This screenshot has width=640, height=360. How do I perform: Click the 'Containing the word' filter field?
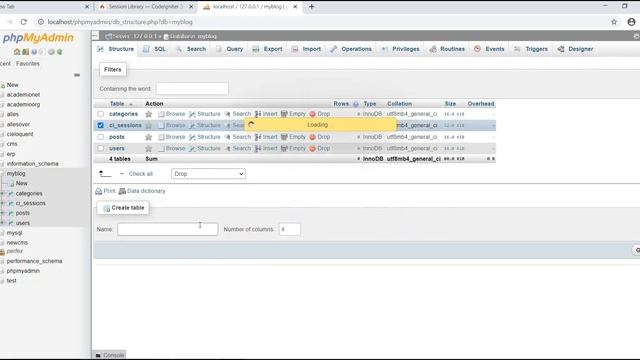pyautogui.click(x=192, y=89)
